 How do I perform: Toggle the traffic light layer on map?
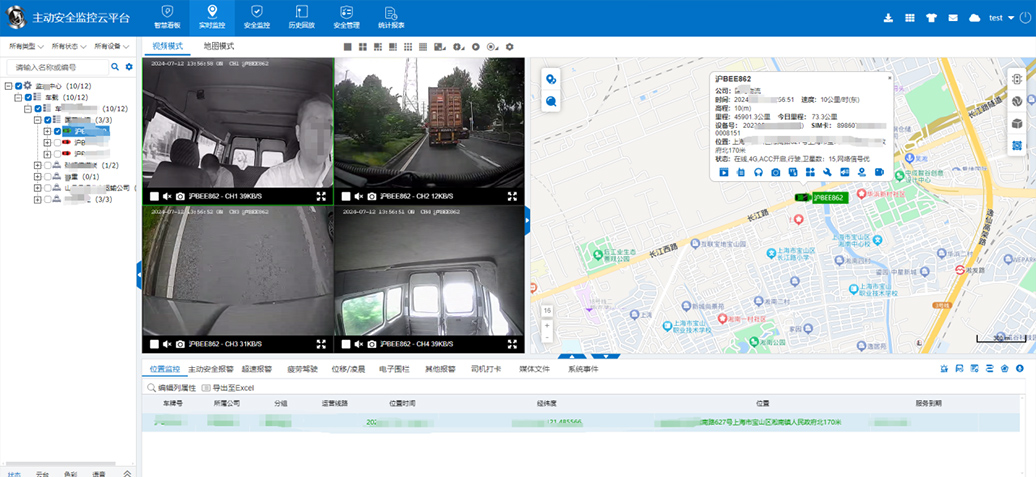click(x=1017, y=79)
